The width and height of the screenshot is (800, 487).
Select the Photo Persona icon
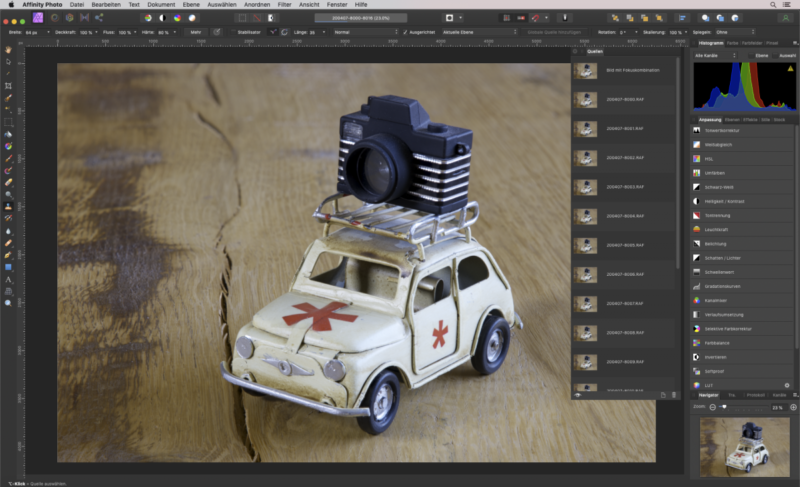(x=38, y=18)
